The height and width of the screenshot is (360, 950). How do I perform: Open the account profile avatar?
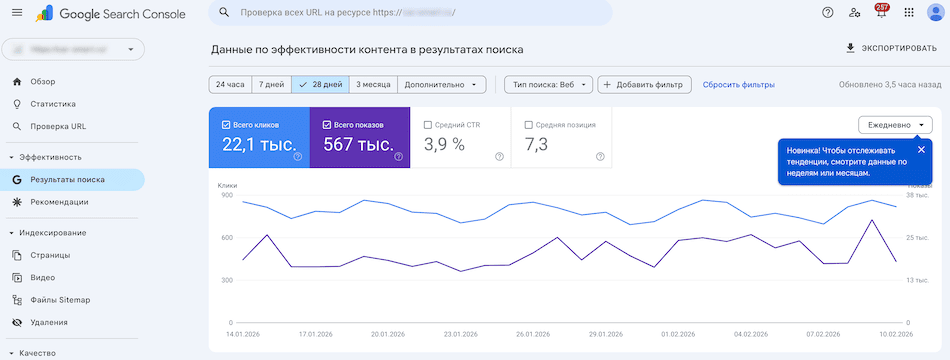coord(936,12)
